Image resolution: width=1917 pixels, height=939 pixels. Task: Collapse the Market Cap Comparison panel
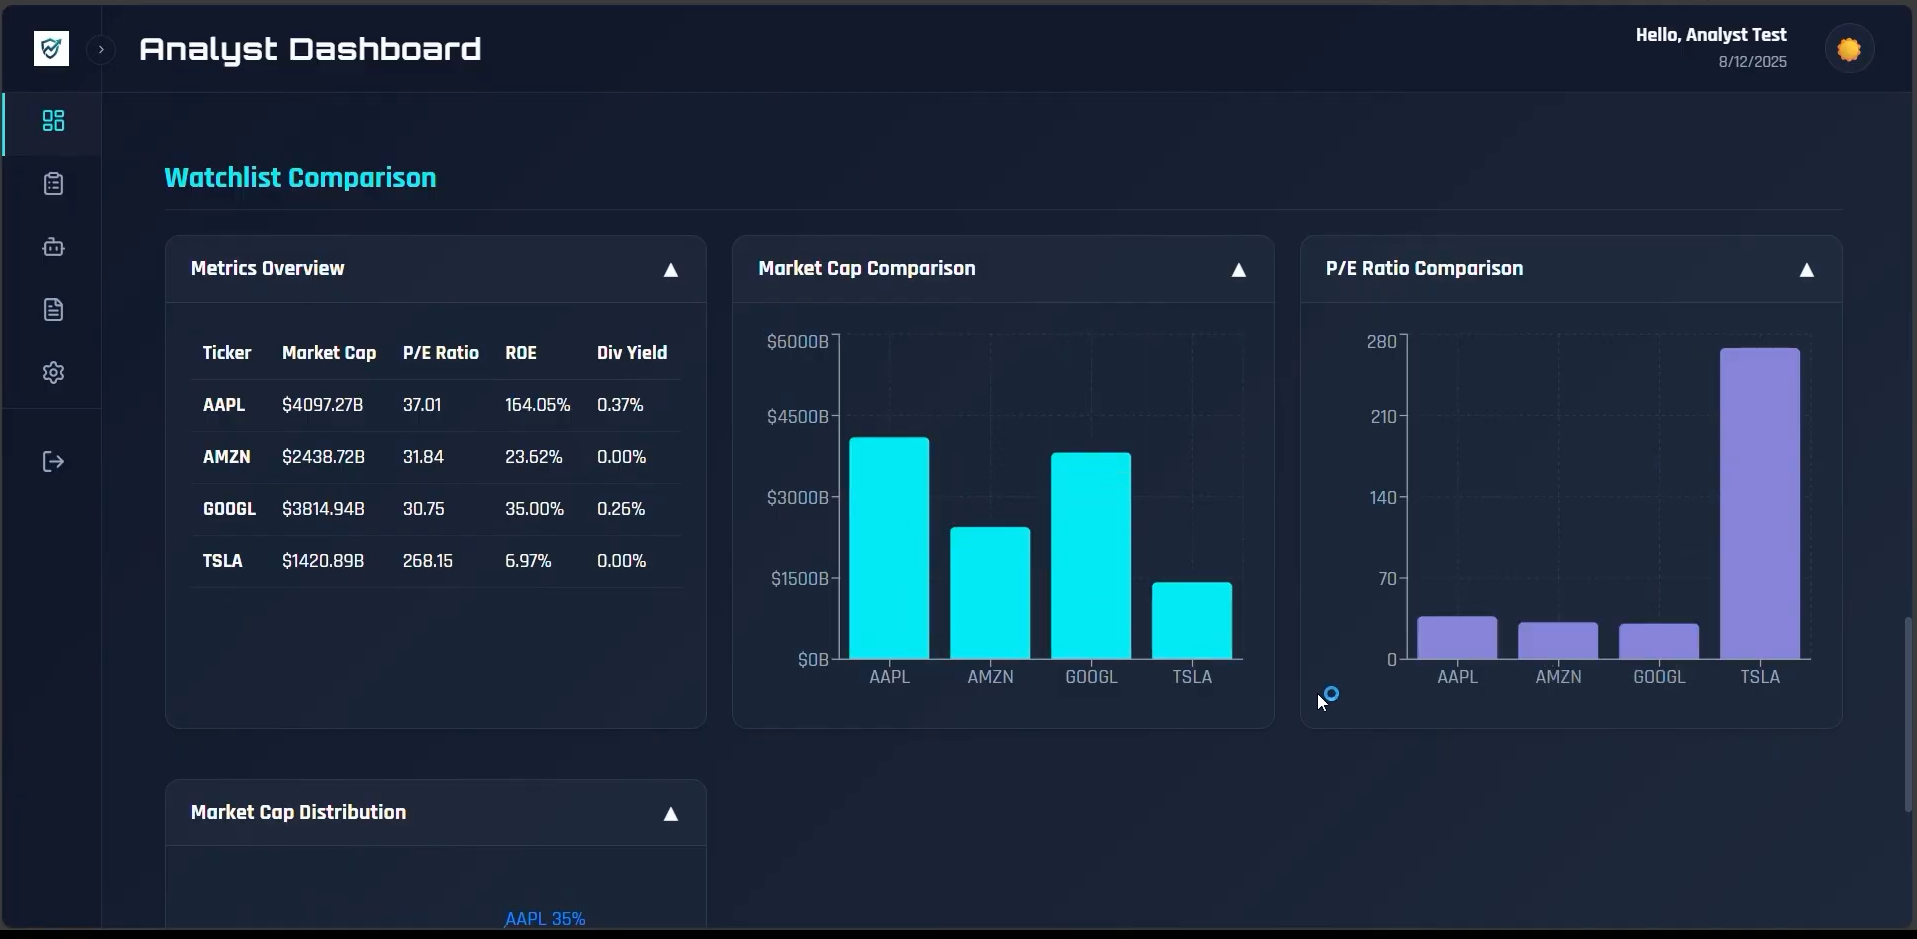coord(1237,270)
